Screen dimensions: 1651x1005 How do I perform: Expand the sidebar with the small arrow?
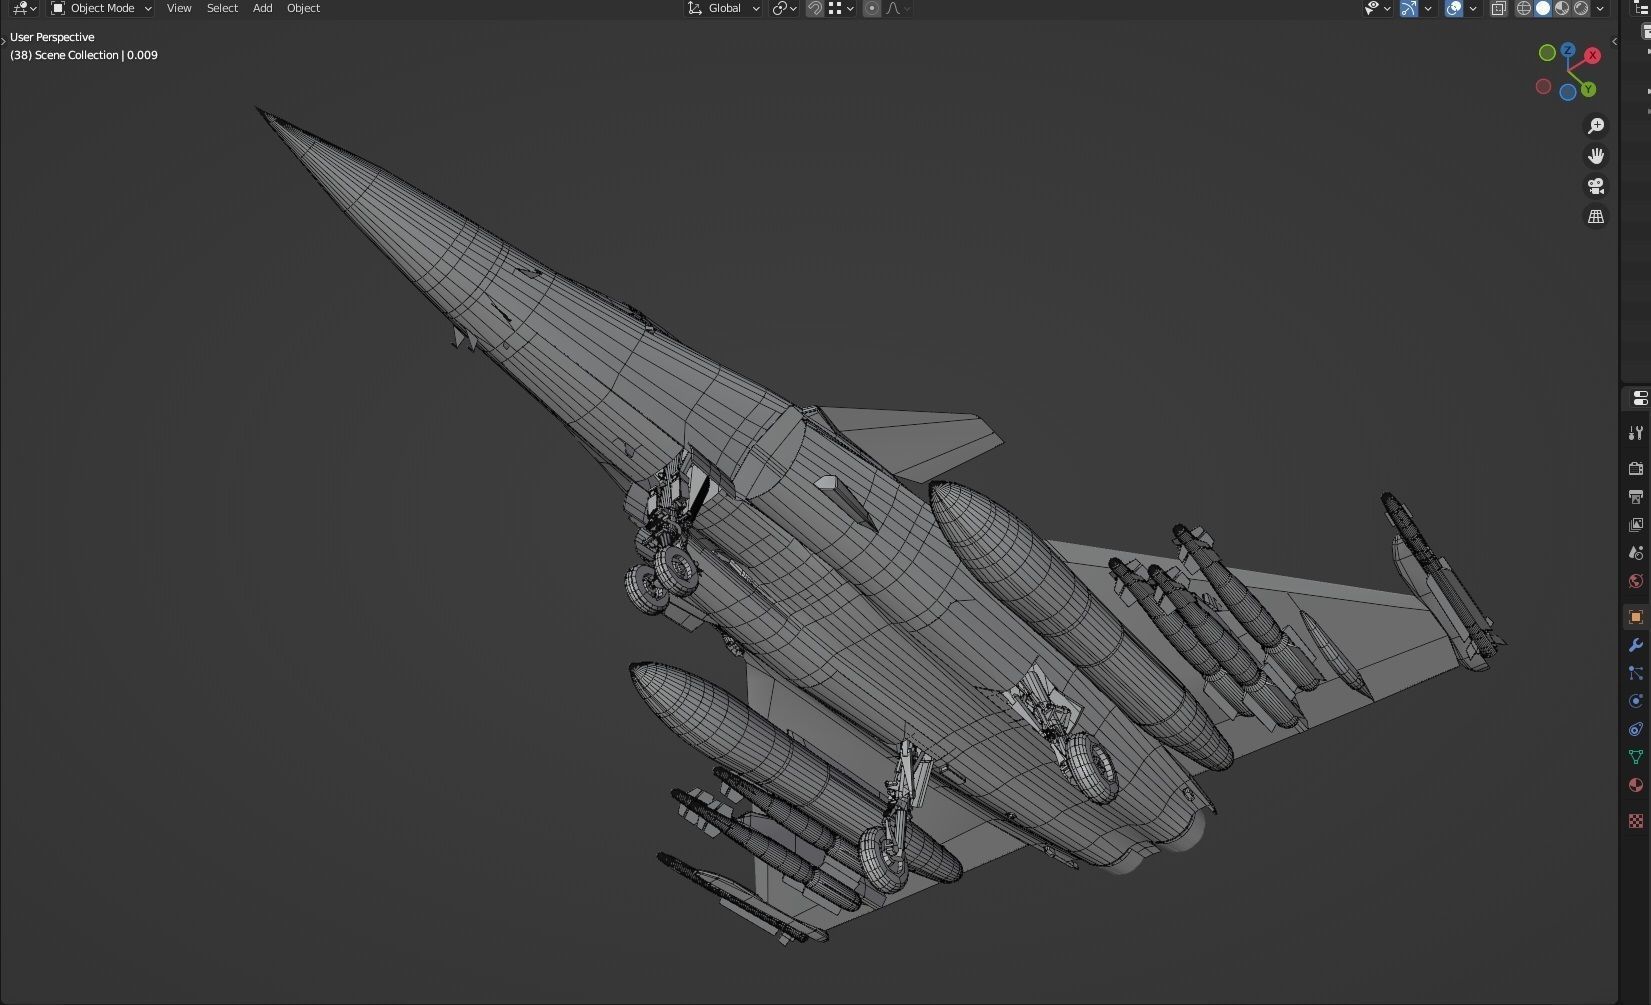point(1614,41)
